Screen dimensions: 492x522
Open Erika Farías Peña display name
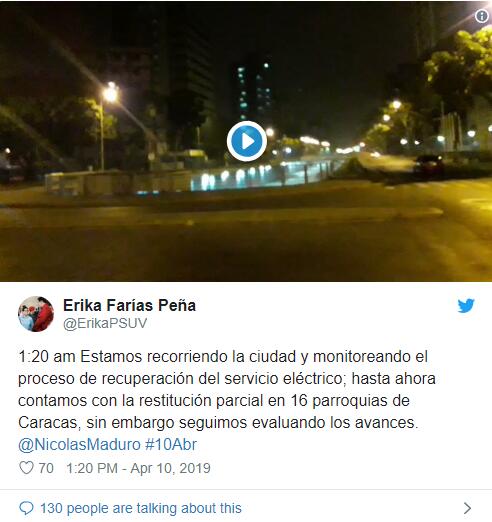click(x=129, y=305)
